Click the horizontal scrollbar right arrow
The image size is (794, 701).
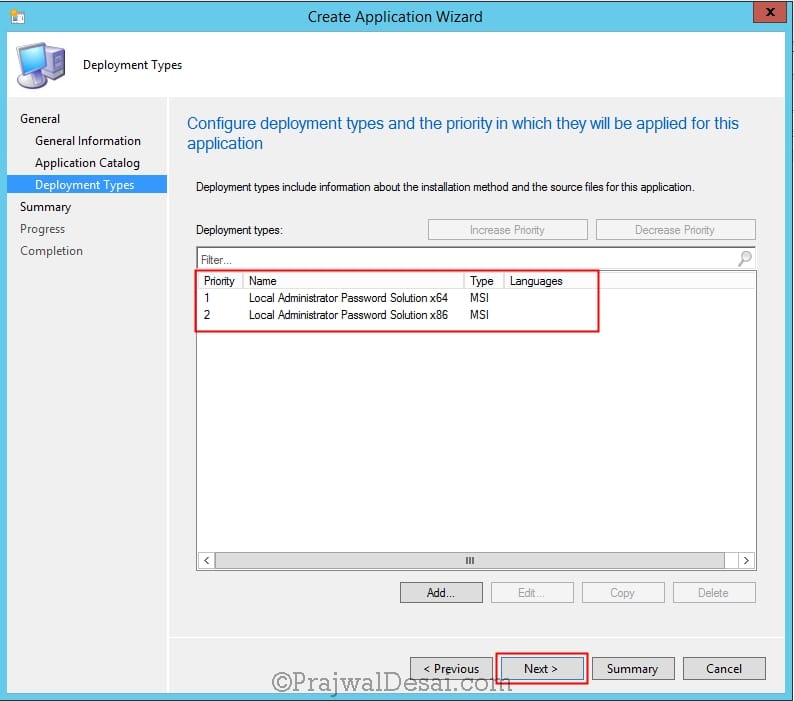point(746,560)
